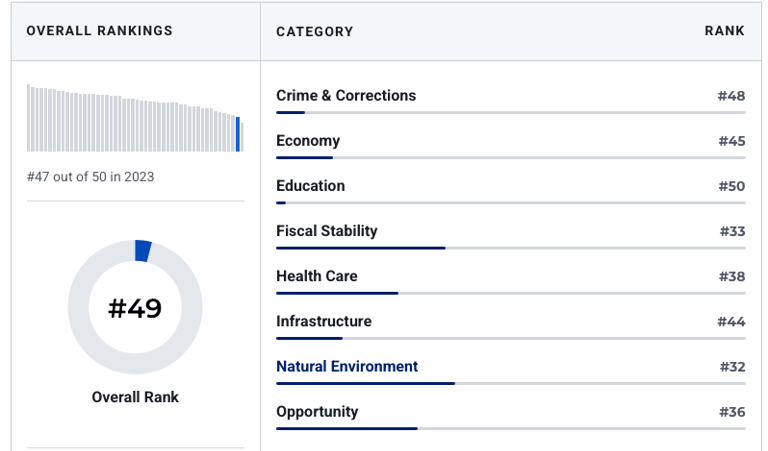Click the Natural Environment progress bar
Image resolution: width=768 pixels, height=451 pixels.
click(510, 383)
